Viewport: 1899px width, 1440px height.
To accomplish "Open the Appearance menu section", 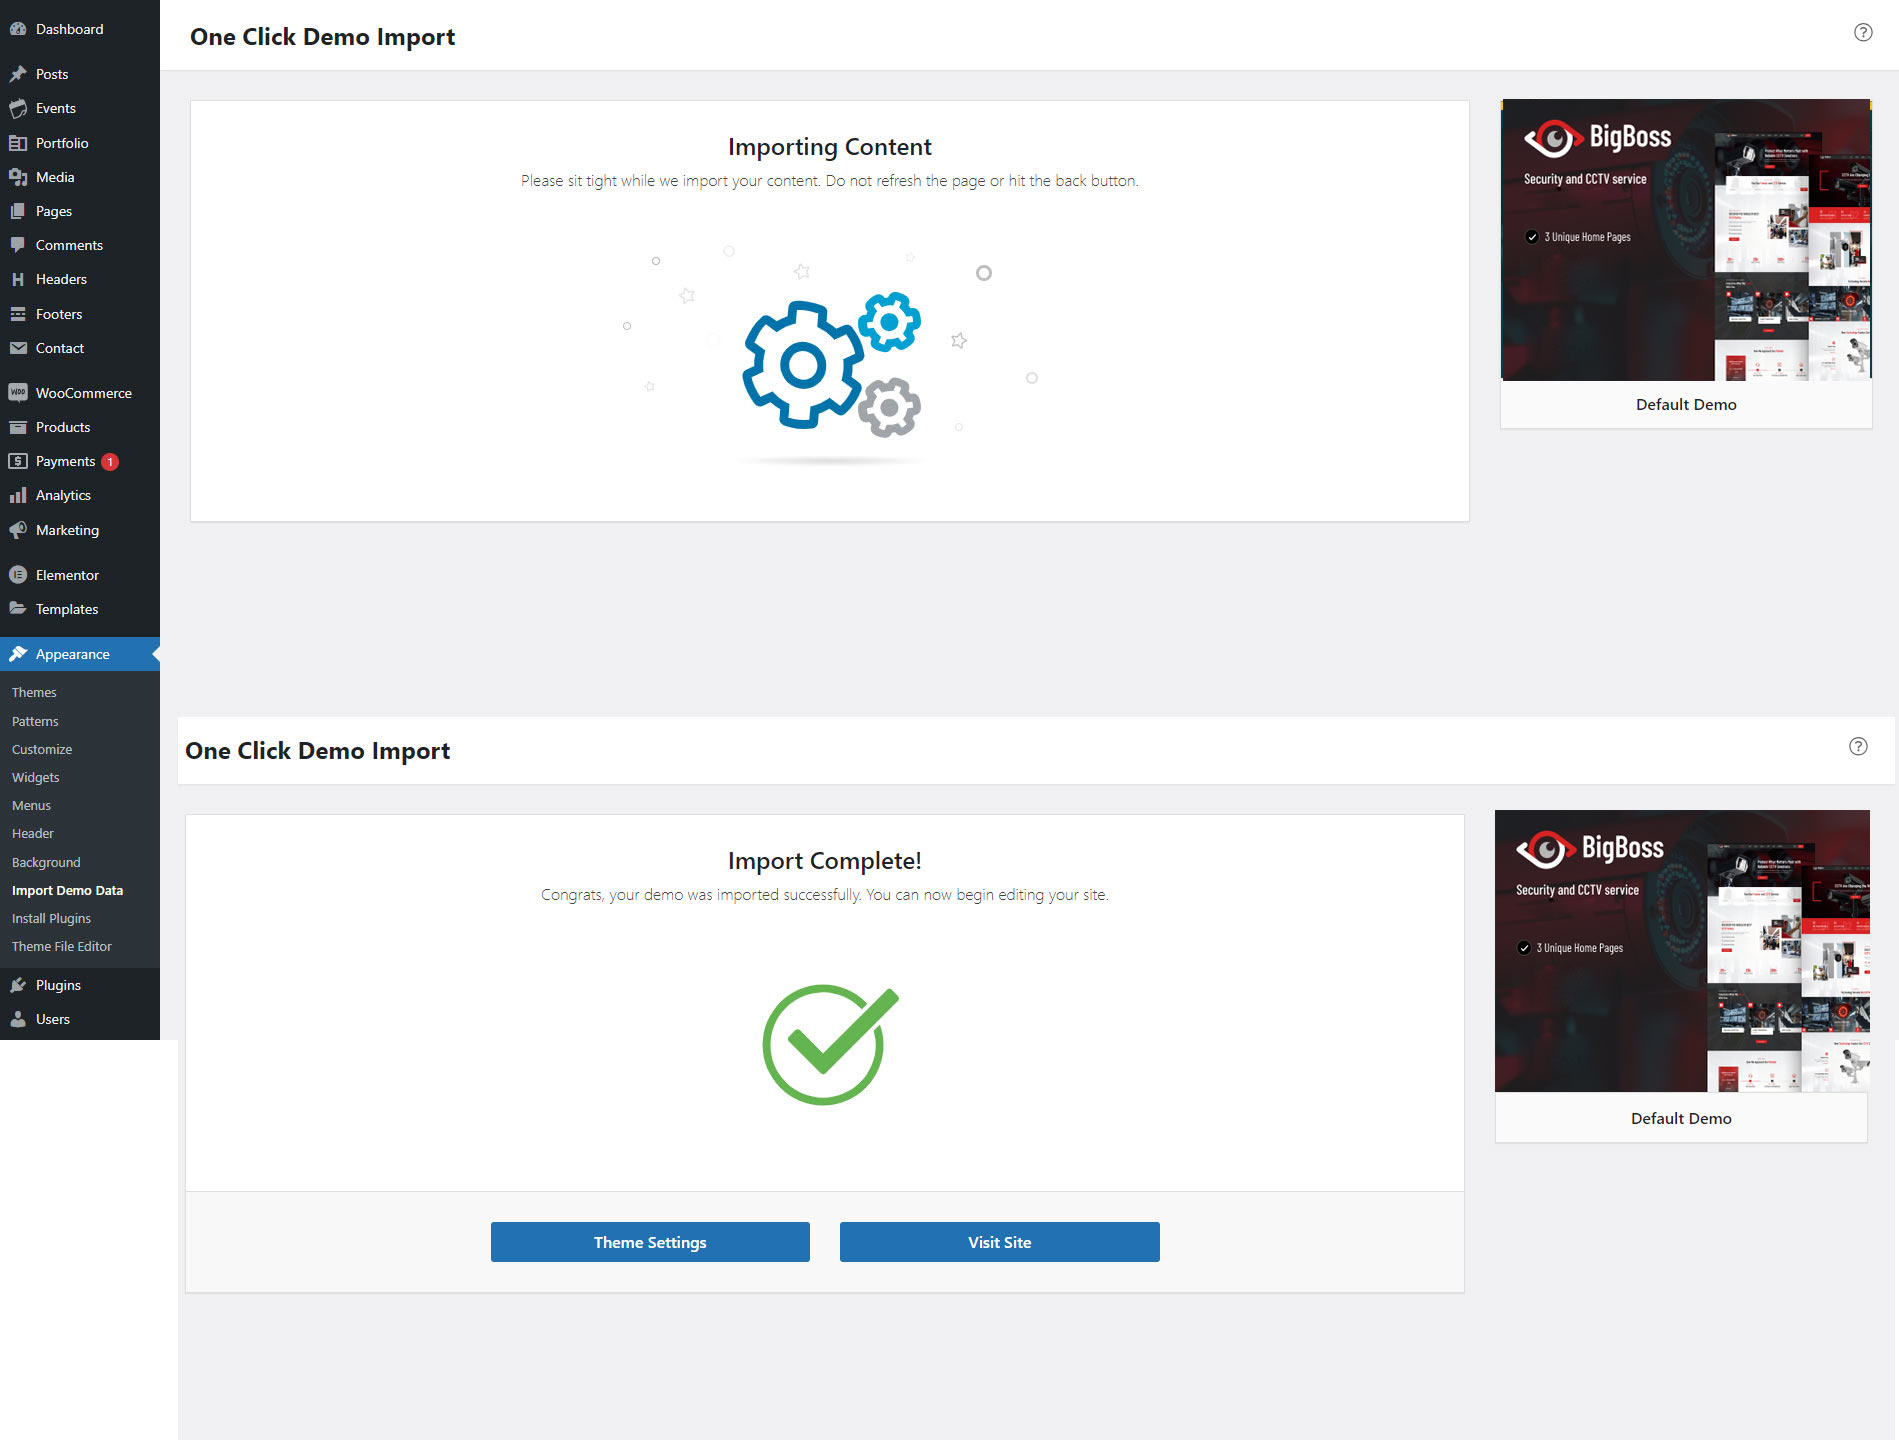I will coord(72,654).
